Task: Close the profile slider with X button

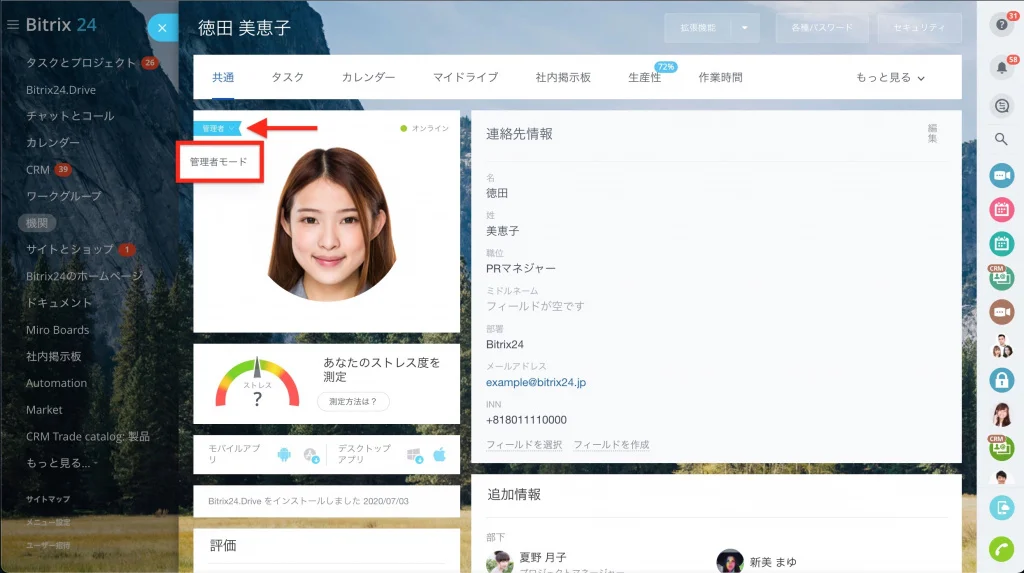Action: 162,28
